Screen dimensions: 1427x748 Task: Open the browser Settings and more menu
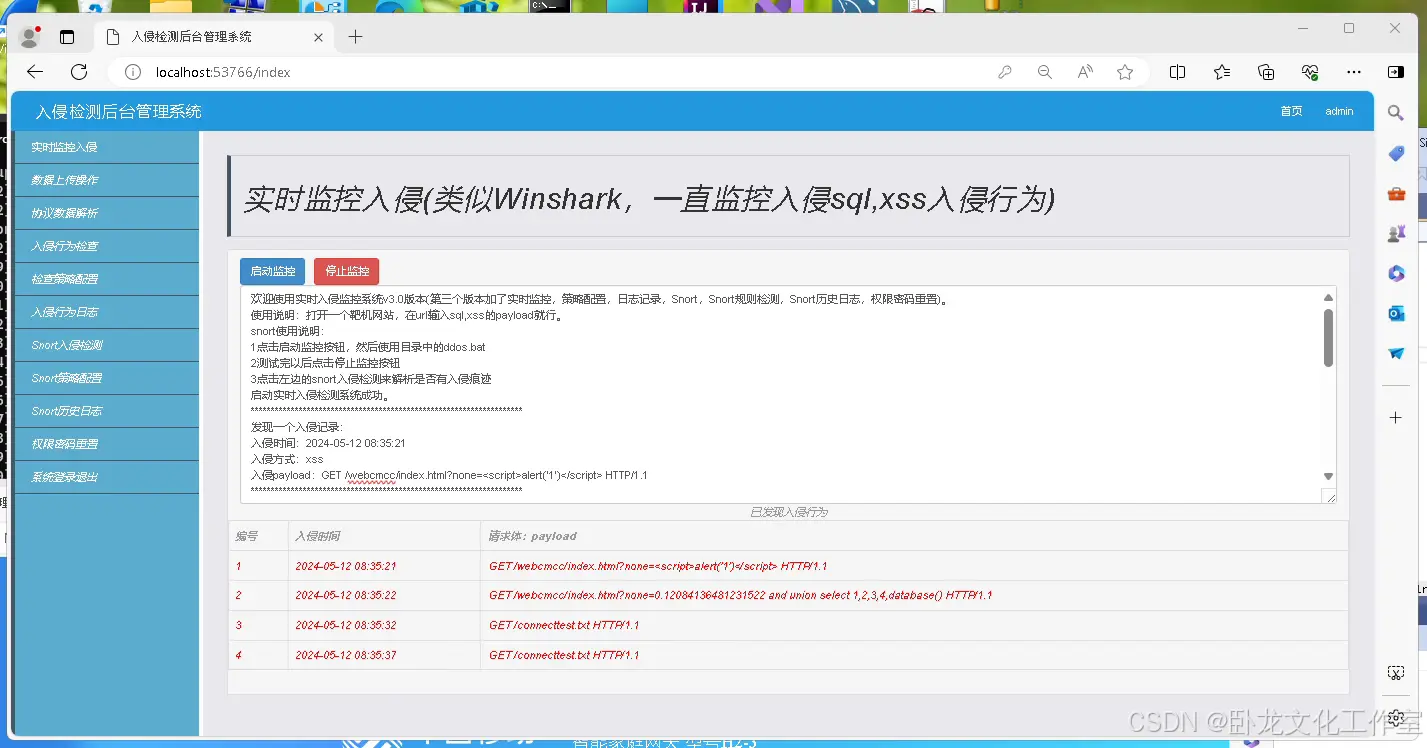click(x=1354, y=72)
